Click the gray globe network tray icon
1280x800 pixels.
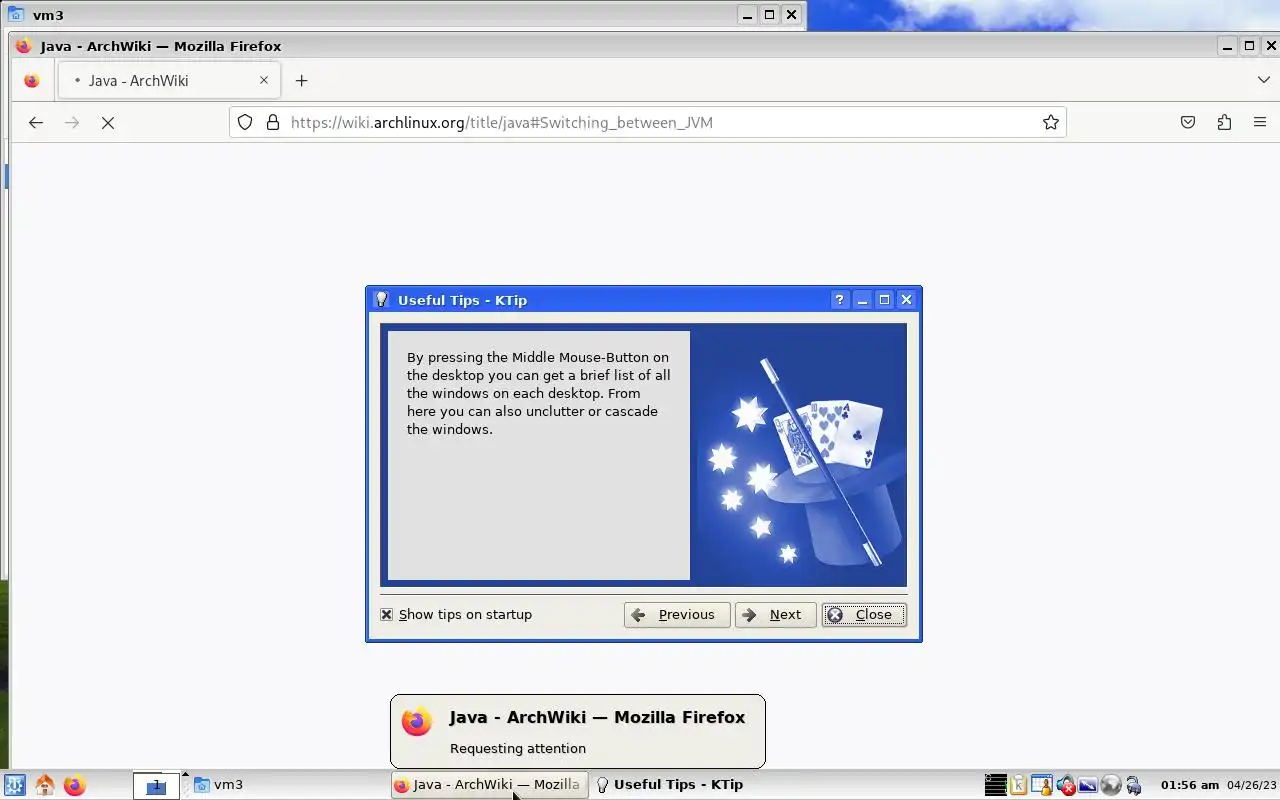point(1110,785)
